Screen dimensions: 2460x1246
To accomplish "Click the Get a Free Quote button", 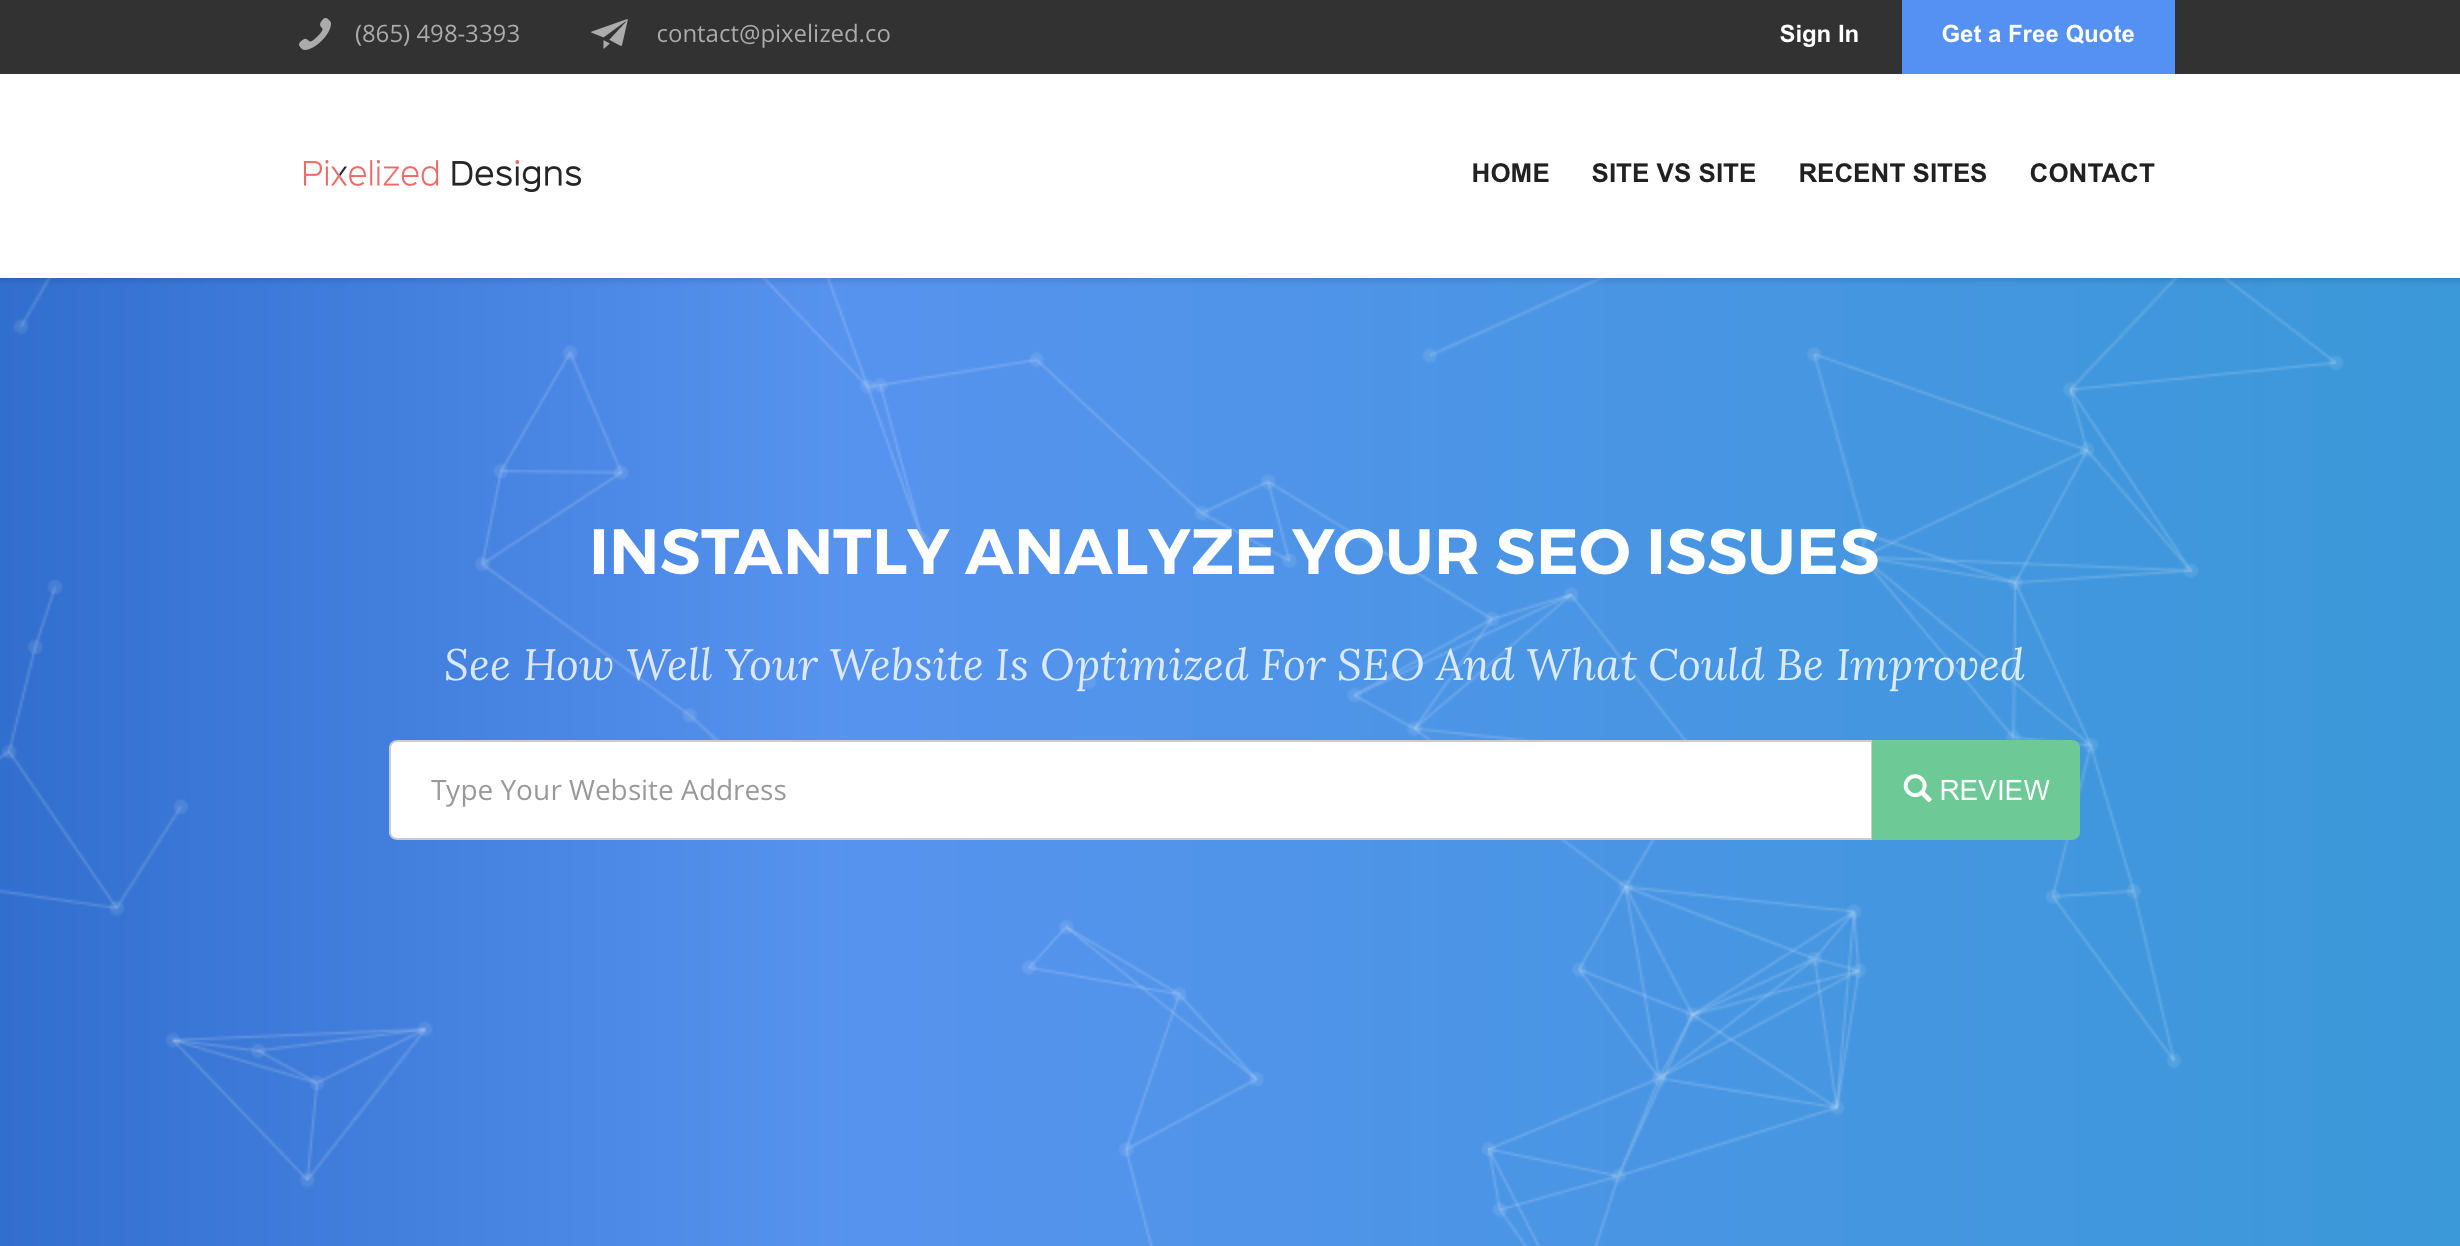I will pyautogui.click(x=2038, y=36).
